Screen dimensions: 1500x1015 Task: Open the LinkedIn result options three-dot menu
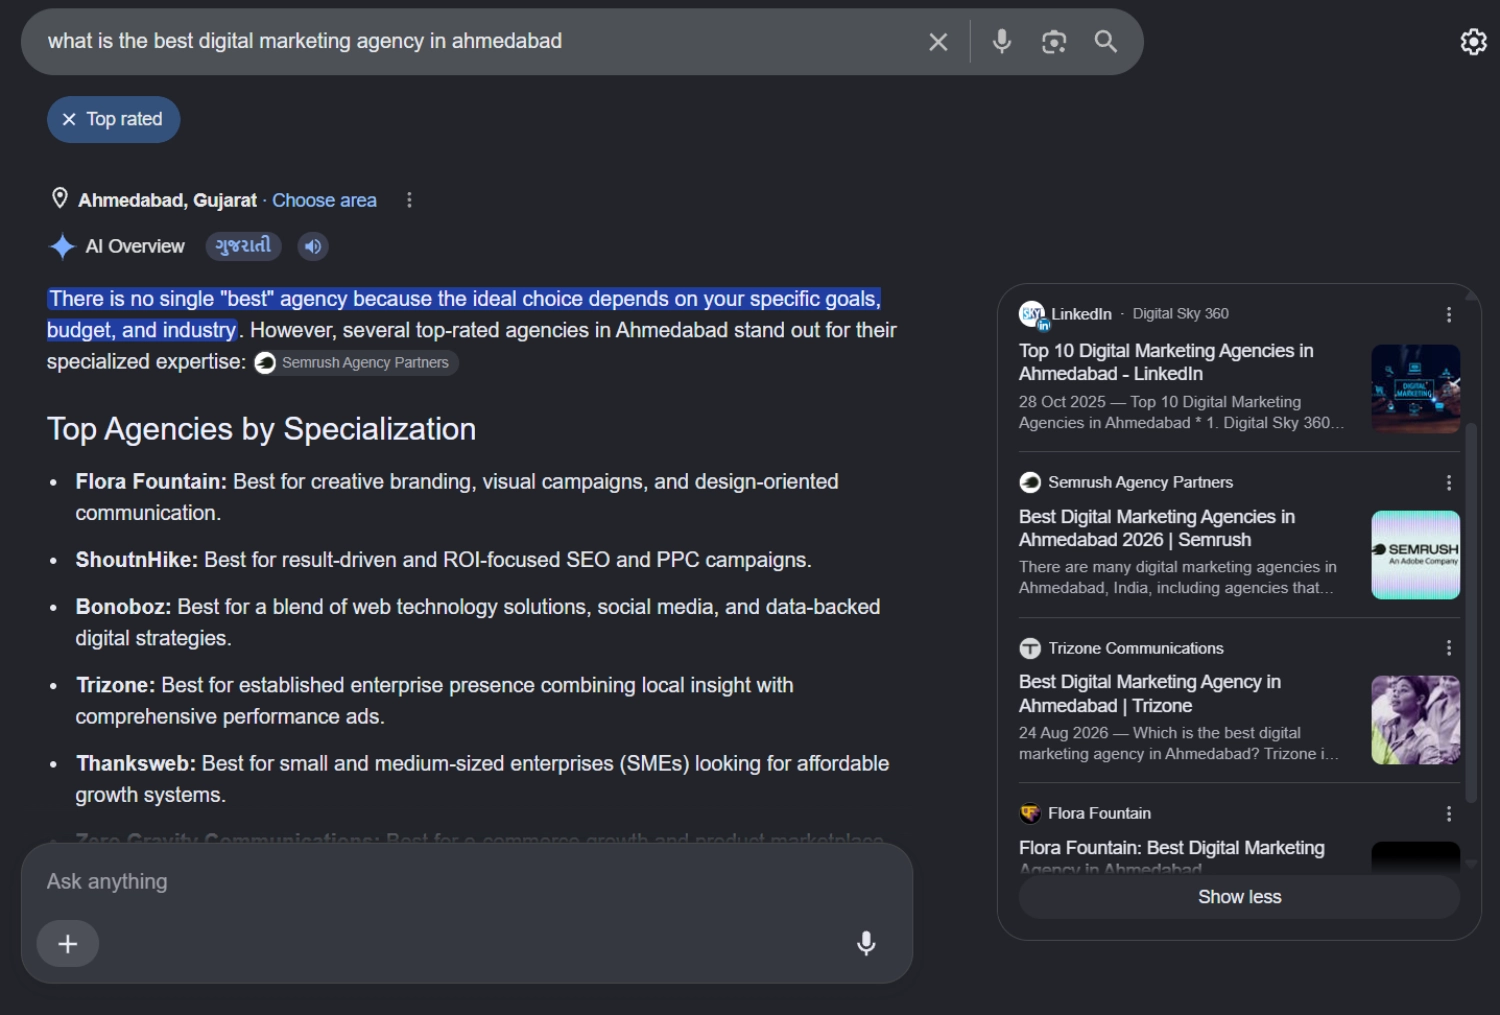pos(1448,315)
